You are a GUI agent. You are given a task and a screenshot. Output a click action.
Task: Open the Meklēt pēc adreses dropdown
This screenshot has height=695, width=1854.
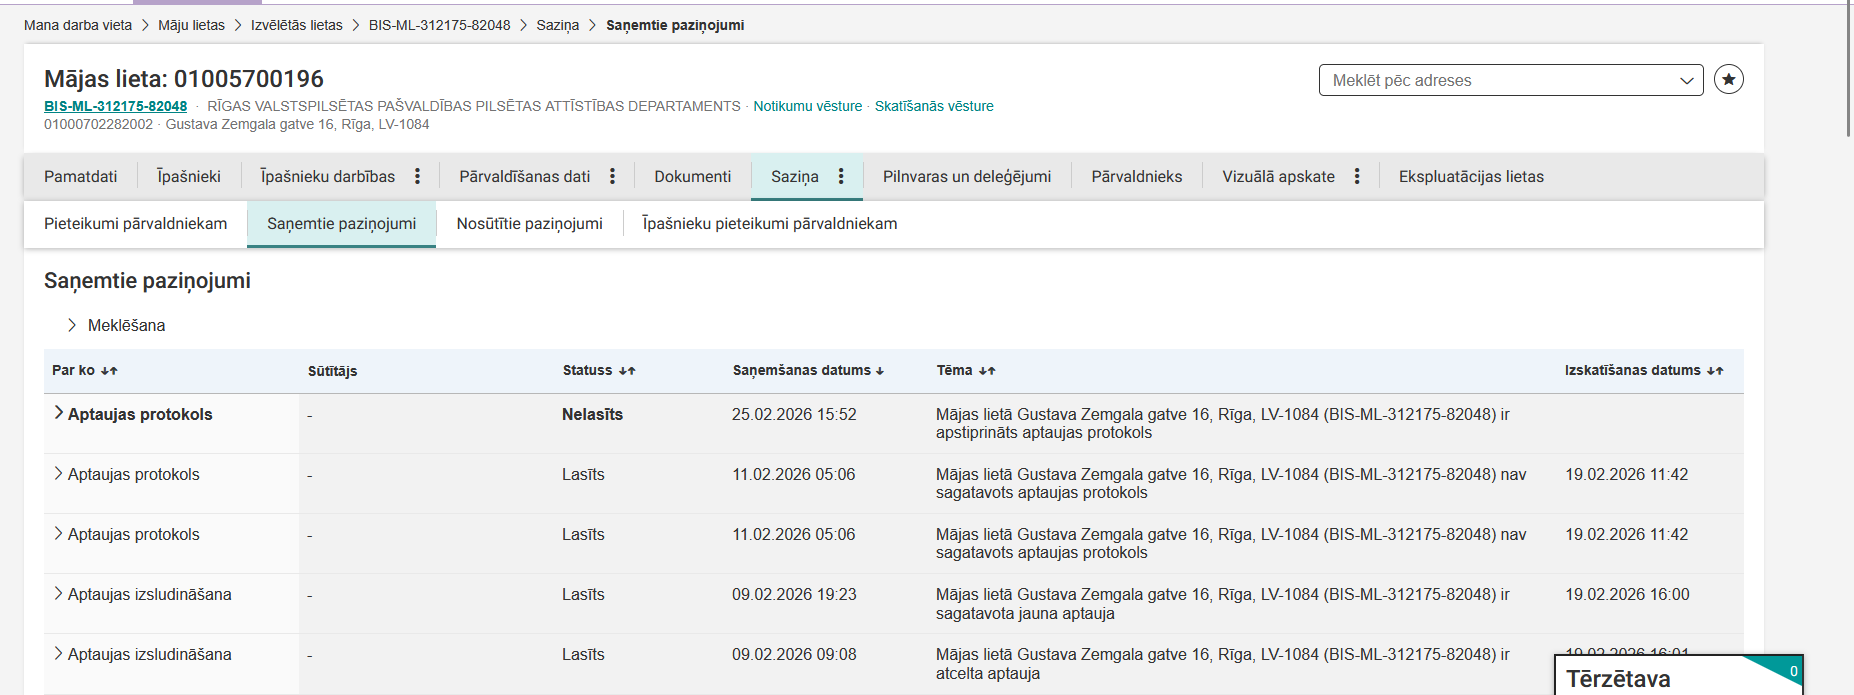point(1510,80)
